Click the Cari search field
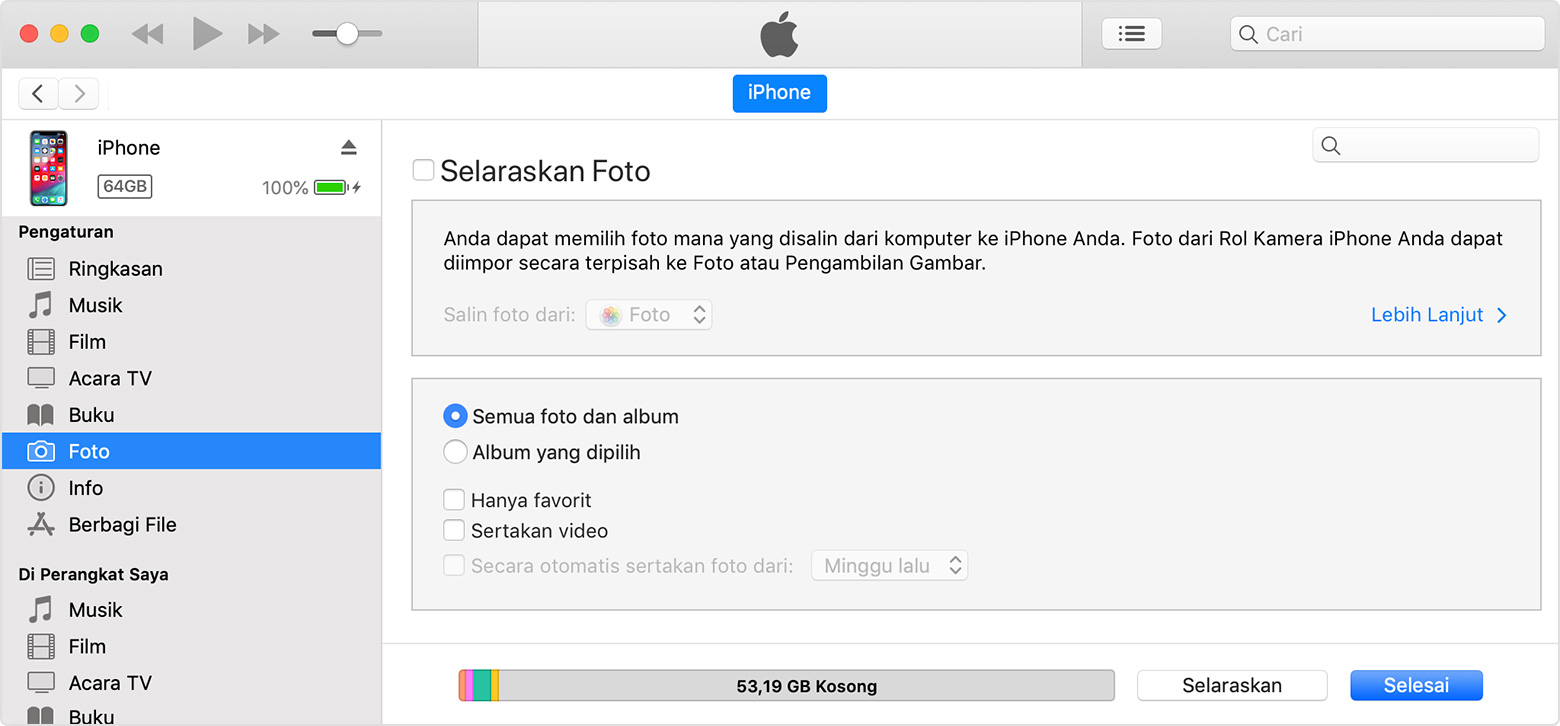The image size is (1560, 726). [x=1387, y=34]
